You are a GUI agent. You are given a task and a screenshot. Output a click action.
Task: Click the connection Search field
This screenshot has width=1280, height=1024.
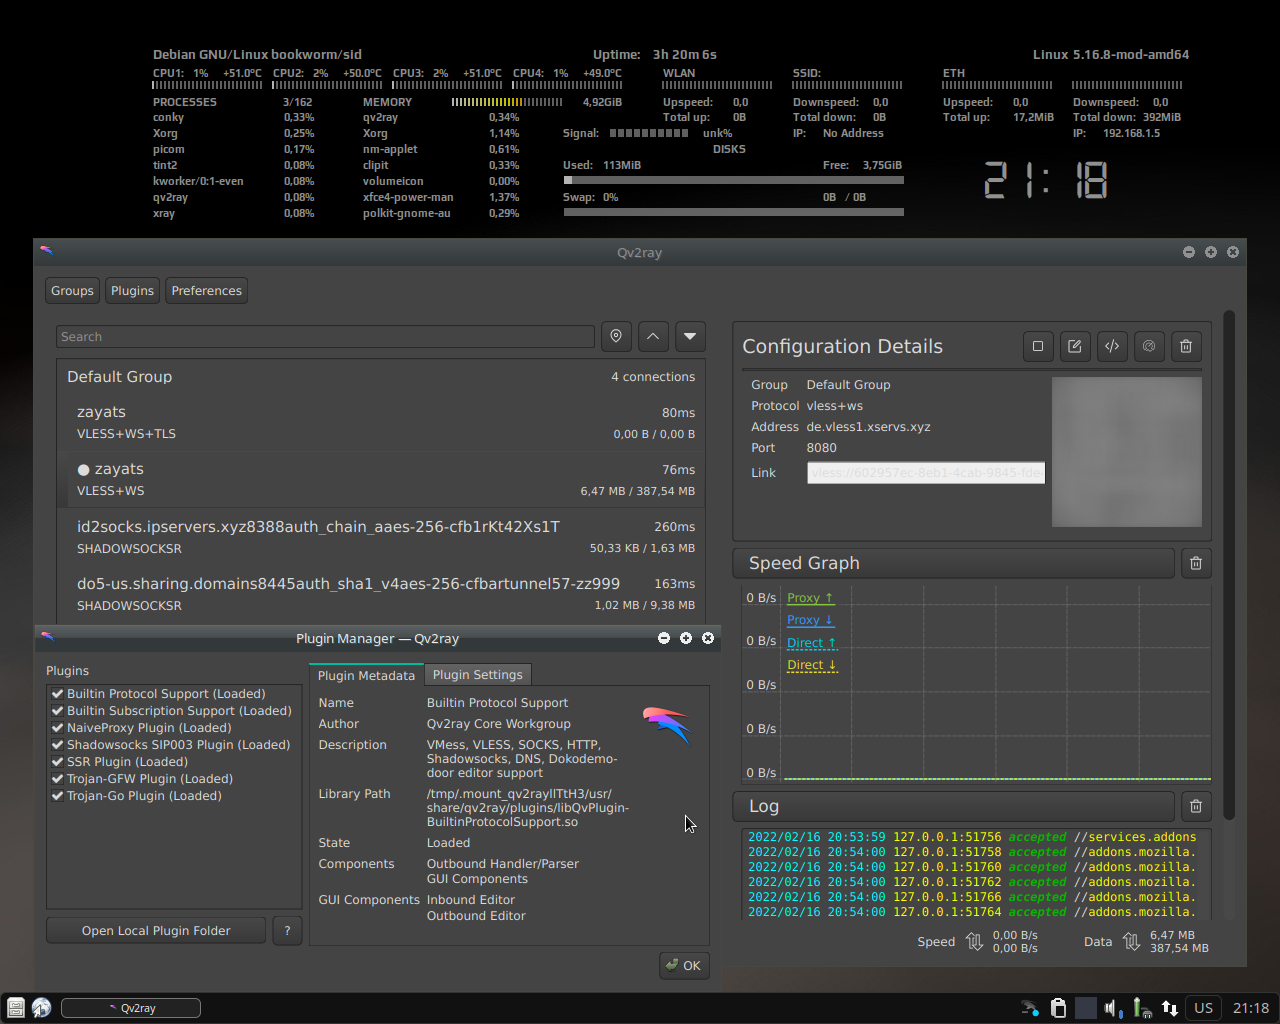(325, 337)
